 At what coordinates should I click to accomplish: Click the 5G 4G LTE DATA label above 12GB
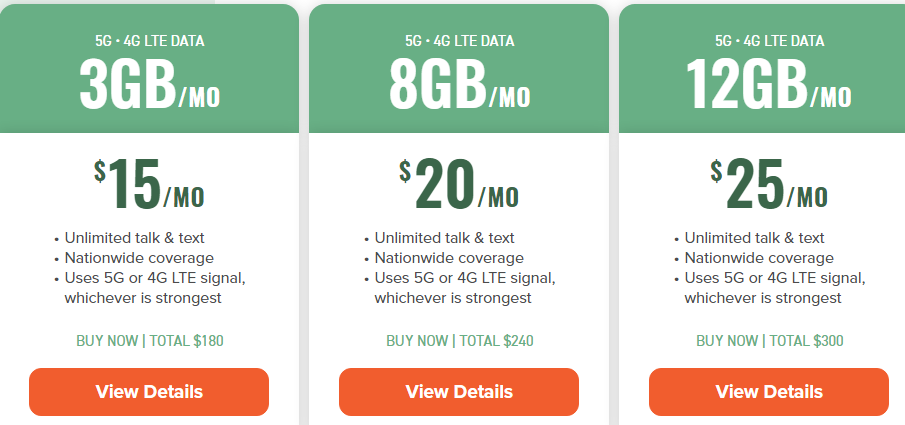tap(769, 41)
